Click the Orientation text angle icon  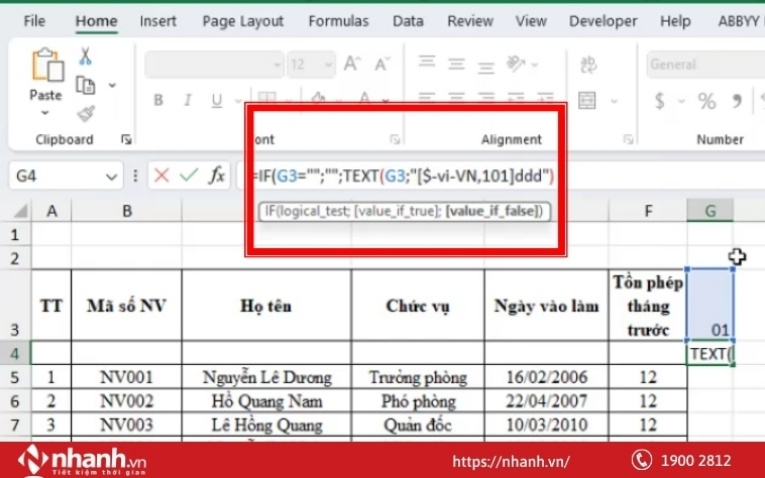pos(516,64)
